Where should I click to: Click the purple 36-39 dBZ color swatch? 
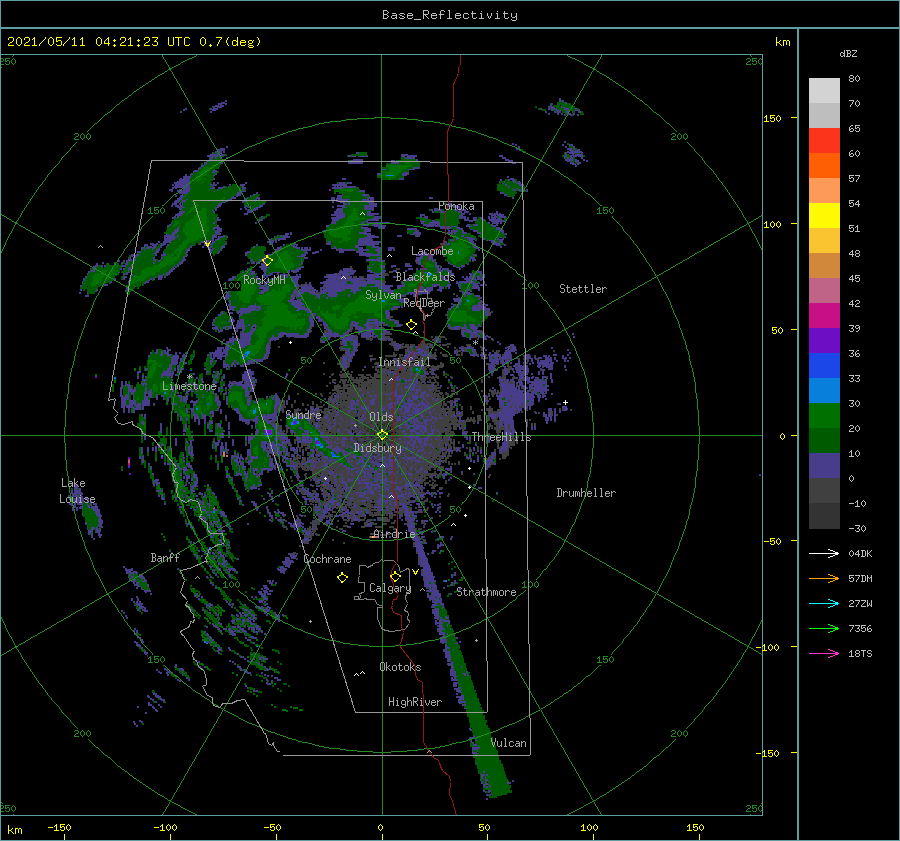(824, 341)
